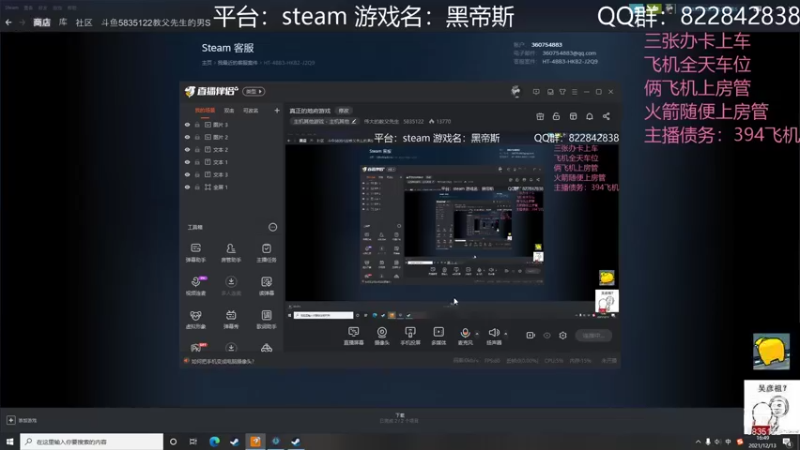This screenshot has height=450, width=800.
Task: Expand the speaker options arrow
Action: pos(506,334)
